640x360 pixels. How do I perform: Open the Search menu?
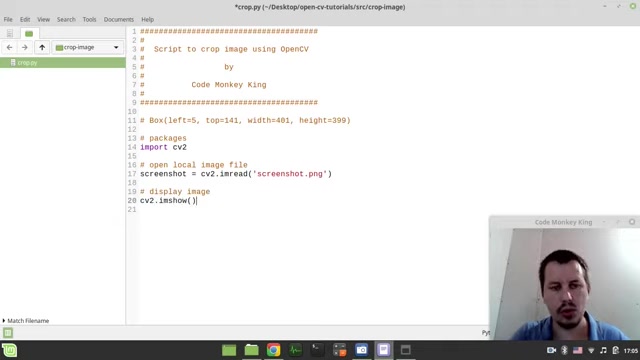(66, 20)
